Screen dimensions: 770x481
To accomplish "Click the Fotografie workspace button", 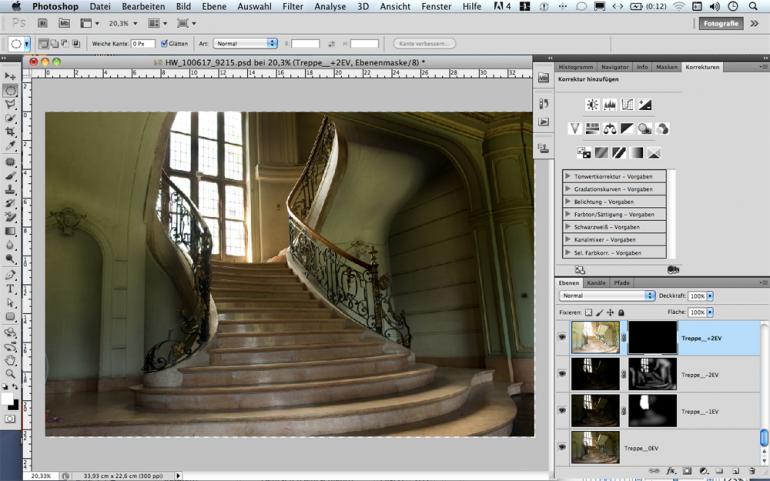I will [721, 23].
